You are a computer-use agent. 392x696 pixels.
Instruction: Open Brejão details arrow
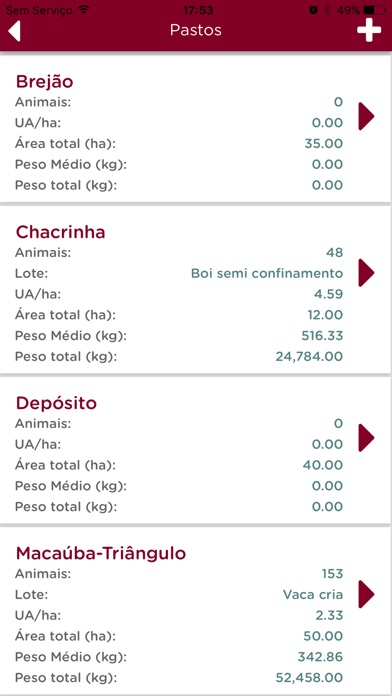coord(366,117)
